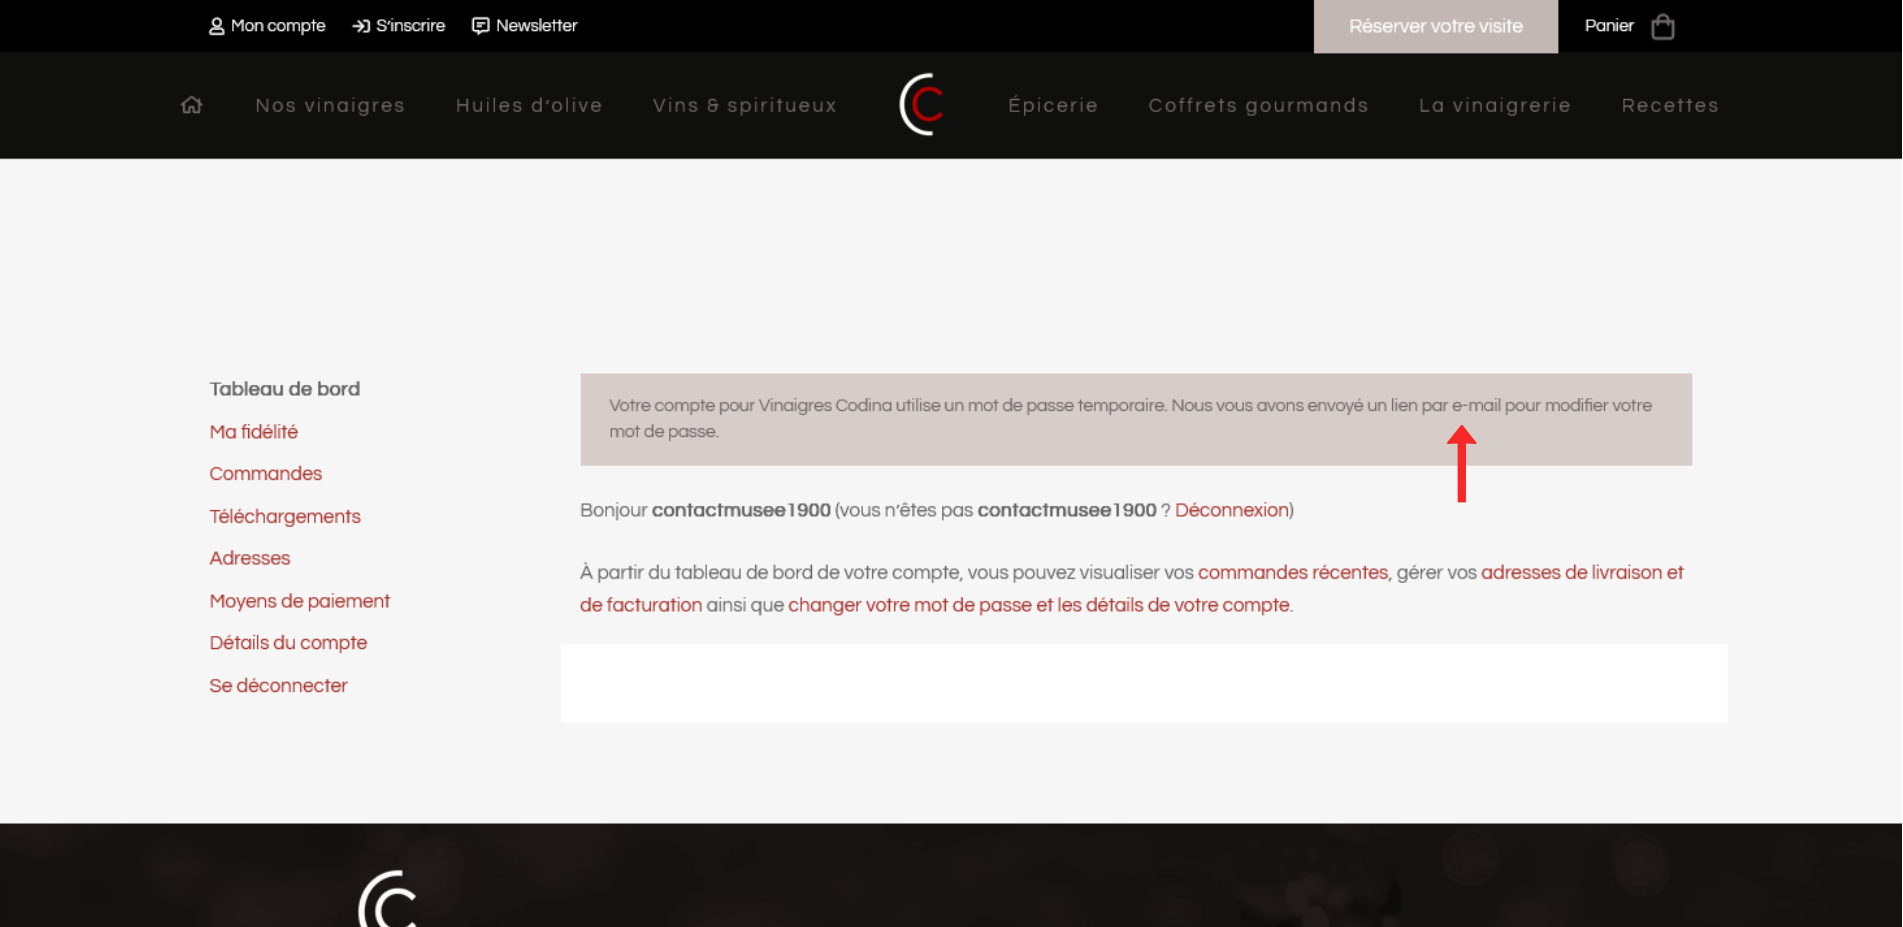Click the Déconnexion link in greeting
The width and height of the screenshot is (1903, 927).
click(x=1231, y=510)
